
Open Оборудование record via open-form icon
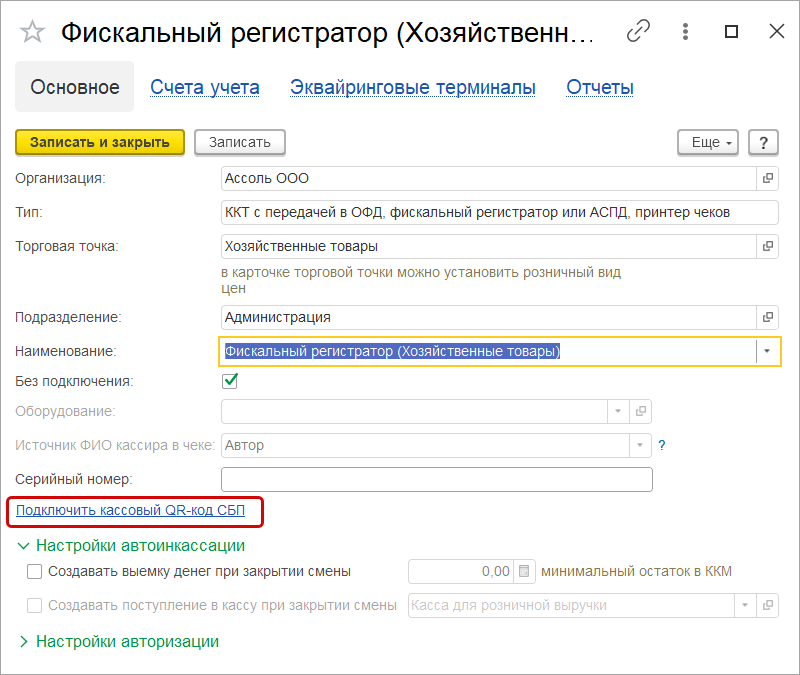click(x=641, y=411)
